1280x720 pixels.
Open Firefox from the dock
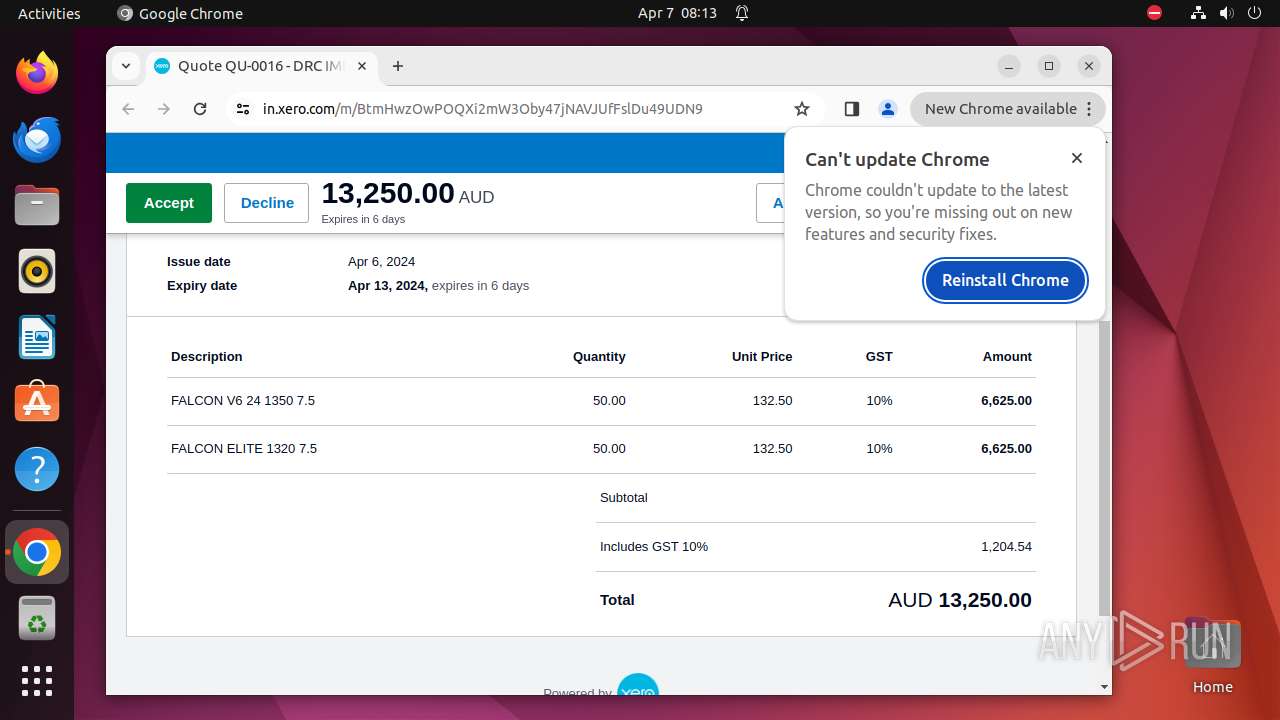coord(37,73)
